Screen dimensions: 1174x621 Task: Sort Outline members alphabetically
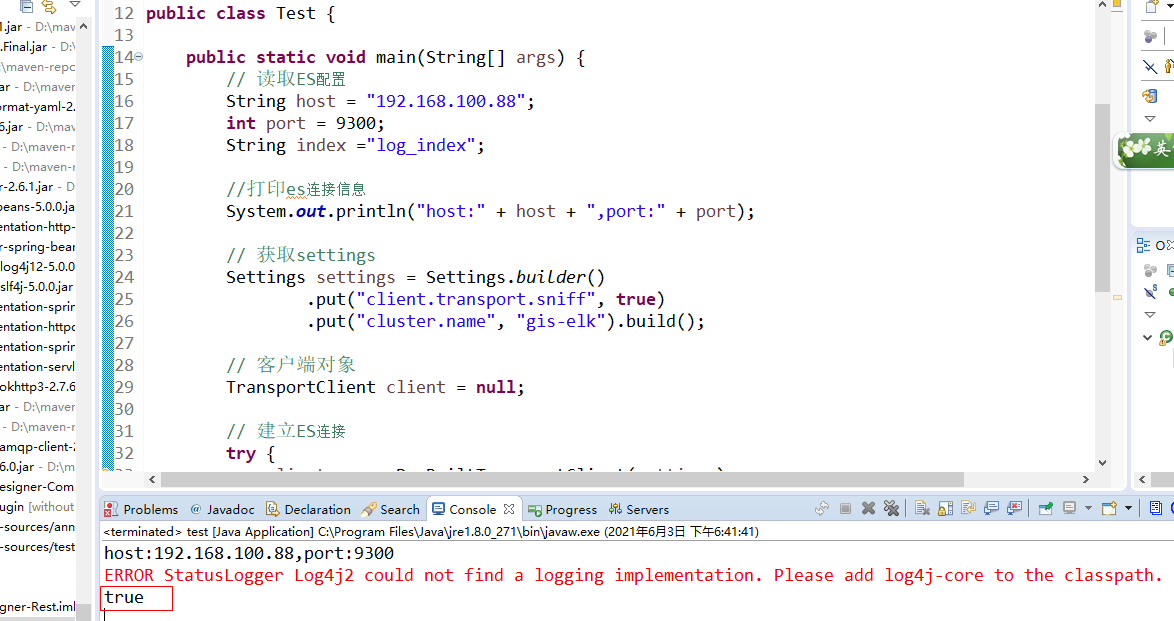coord(1149,270)
